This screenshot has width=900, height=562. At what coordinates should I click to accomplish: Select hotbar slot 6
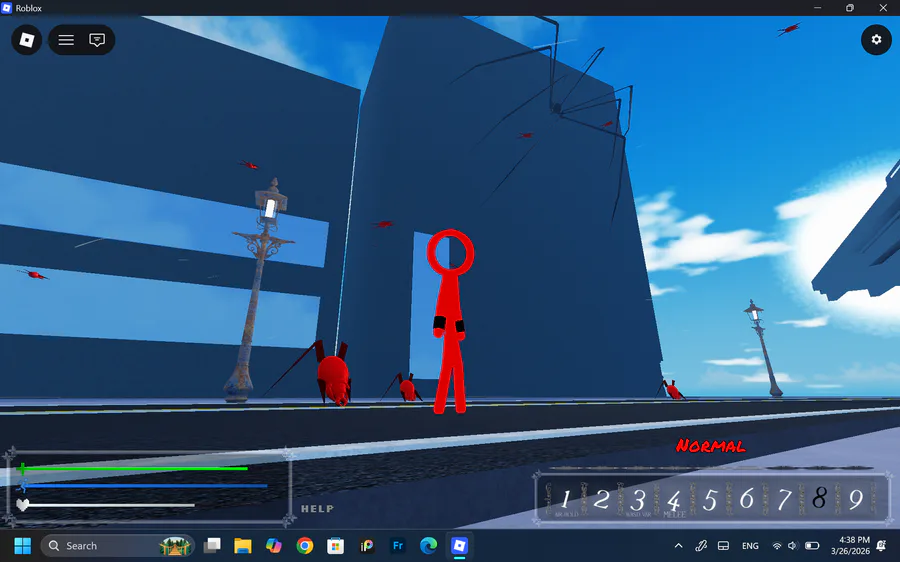click(747, 499)
